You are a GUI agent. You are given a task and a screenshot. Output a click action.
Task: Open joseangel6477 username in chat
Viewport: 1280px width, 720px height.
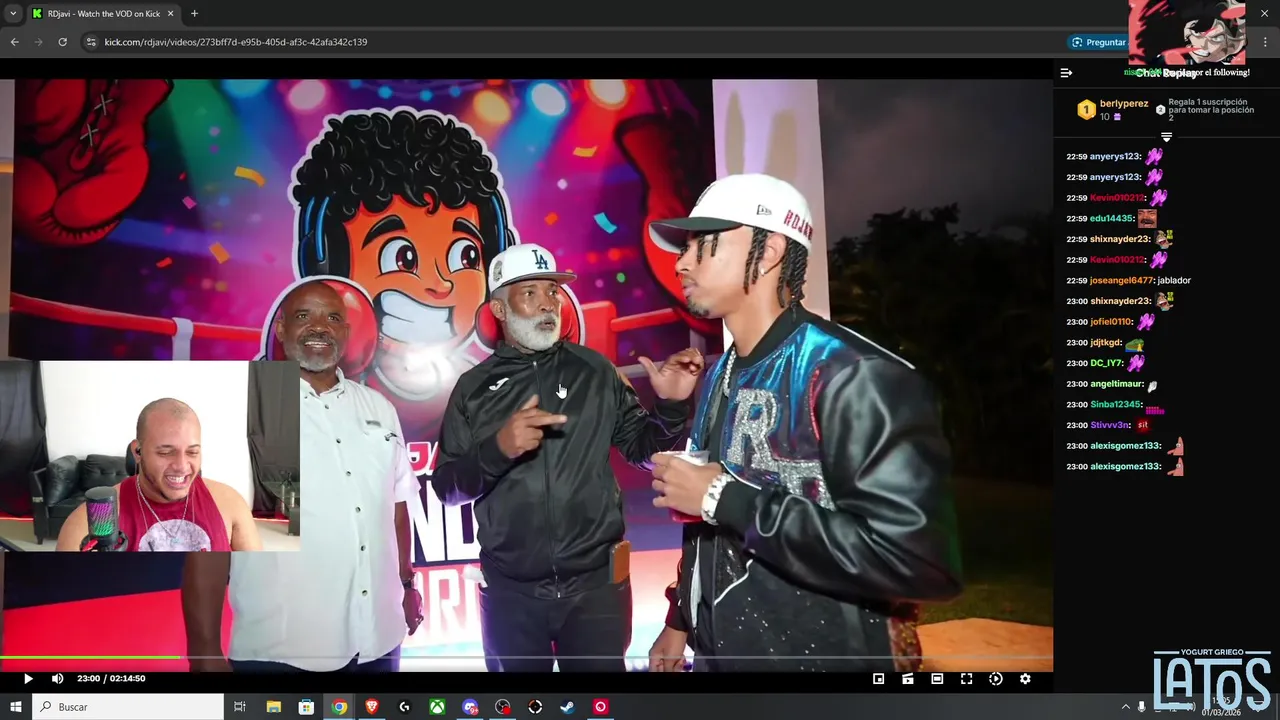coord(1121,281)
